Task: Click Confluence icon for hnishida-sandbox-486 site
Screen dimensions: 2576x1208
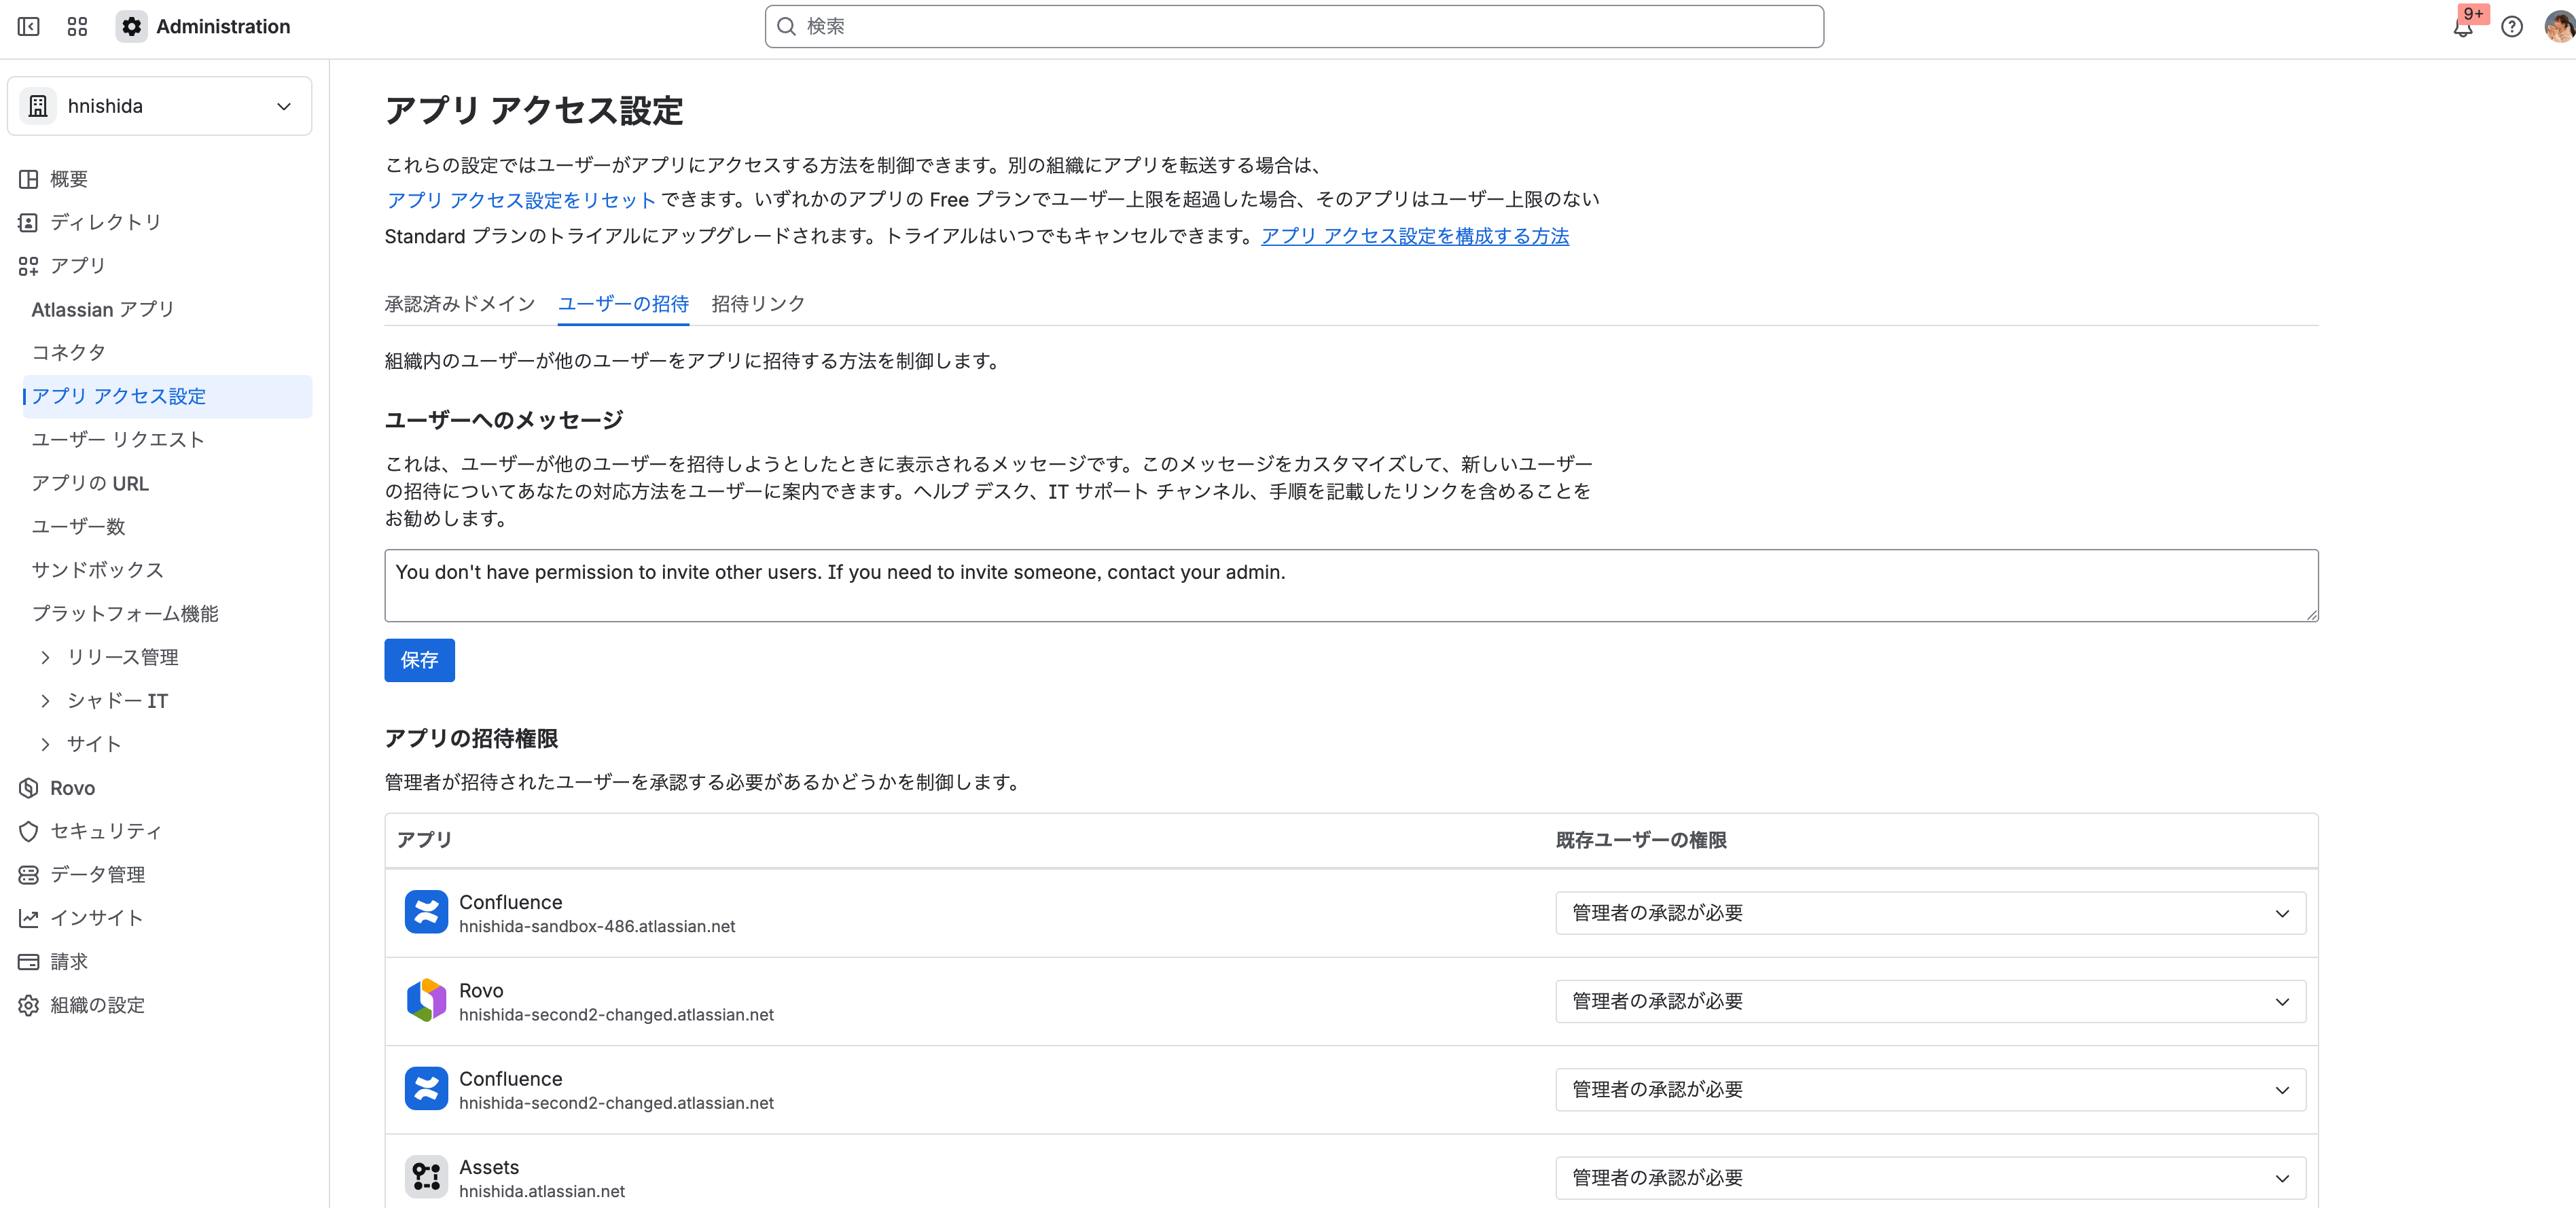Action: pos(426,912)
